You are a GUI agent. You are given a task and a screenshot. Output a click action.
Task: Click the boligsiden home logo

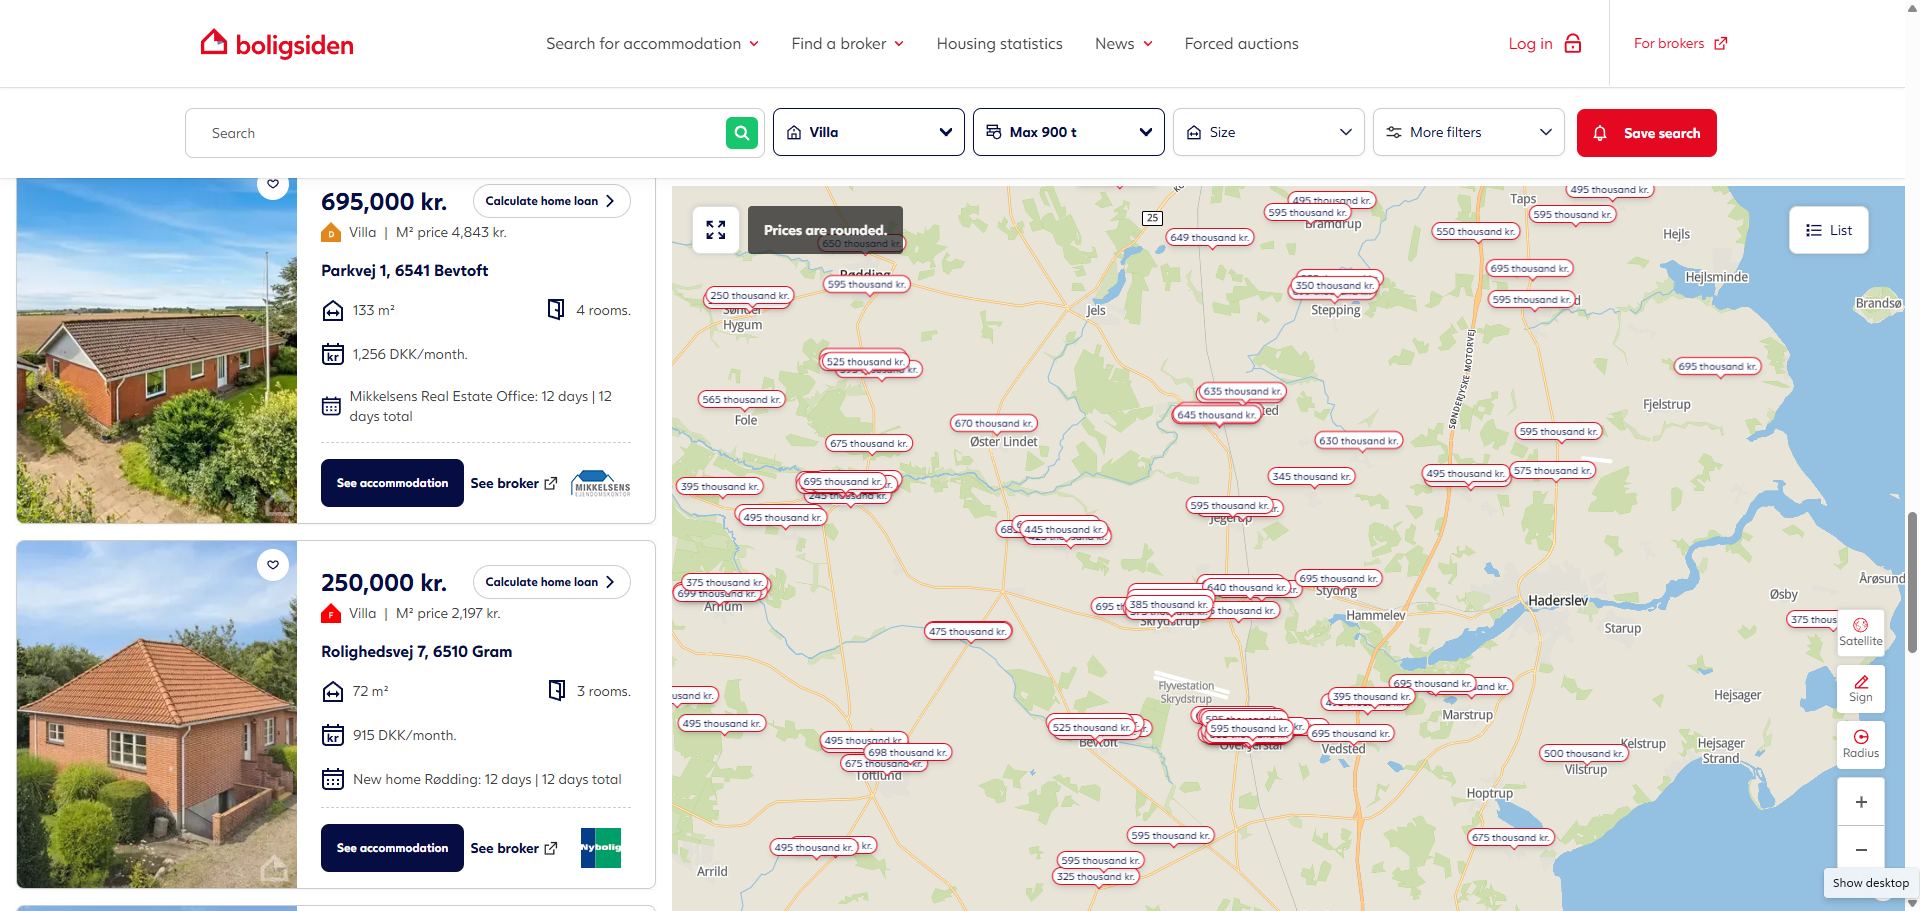tap(277, 44)
